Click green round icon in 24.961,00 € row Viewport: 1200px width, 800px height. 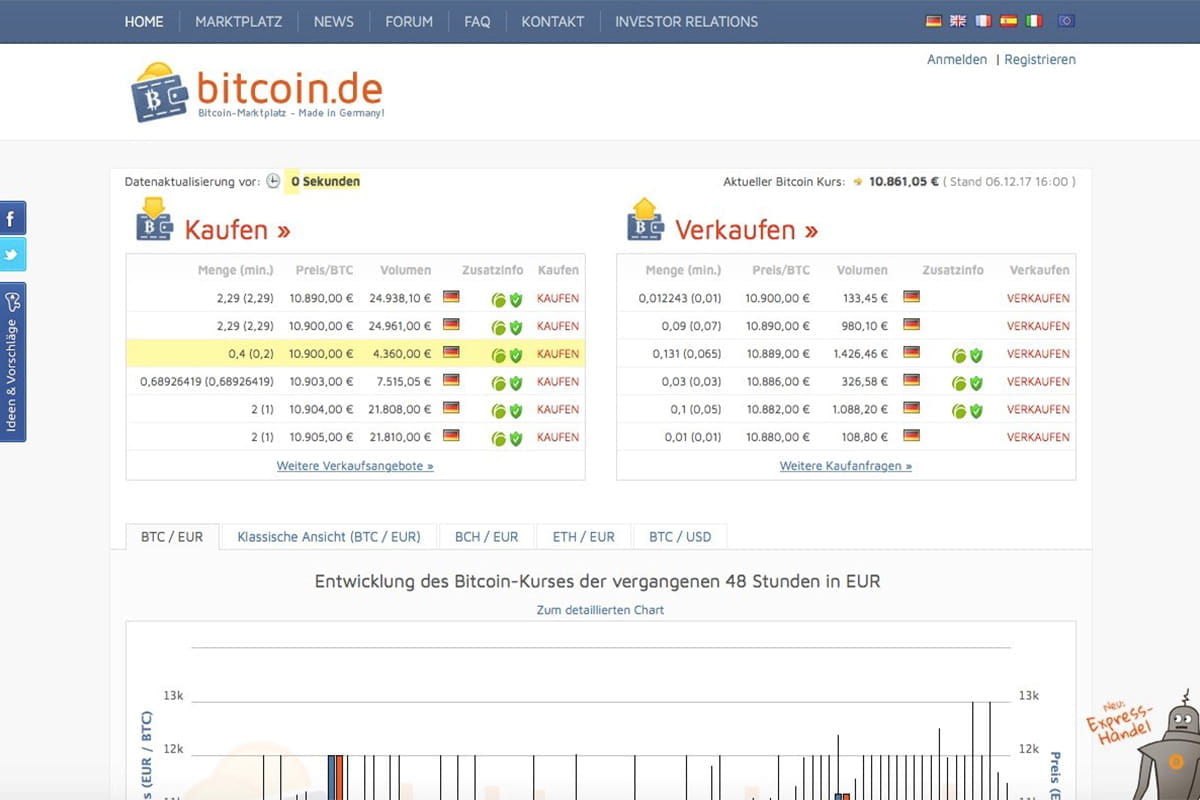pos(498,327)
